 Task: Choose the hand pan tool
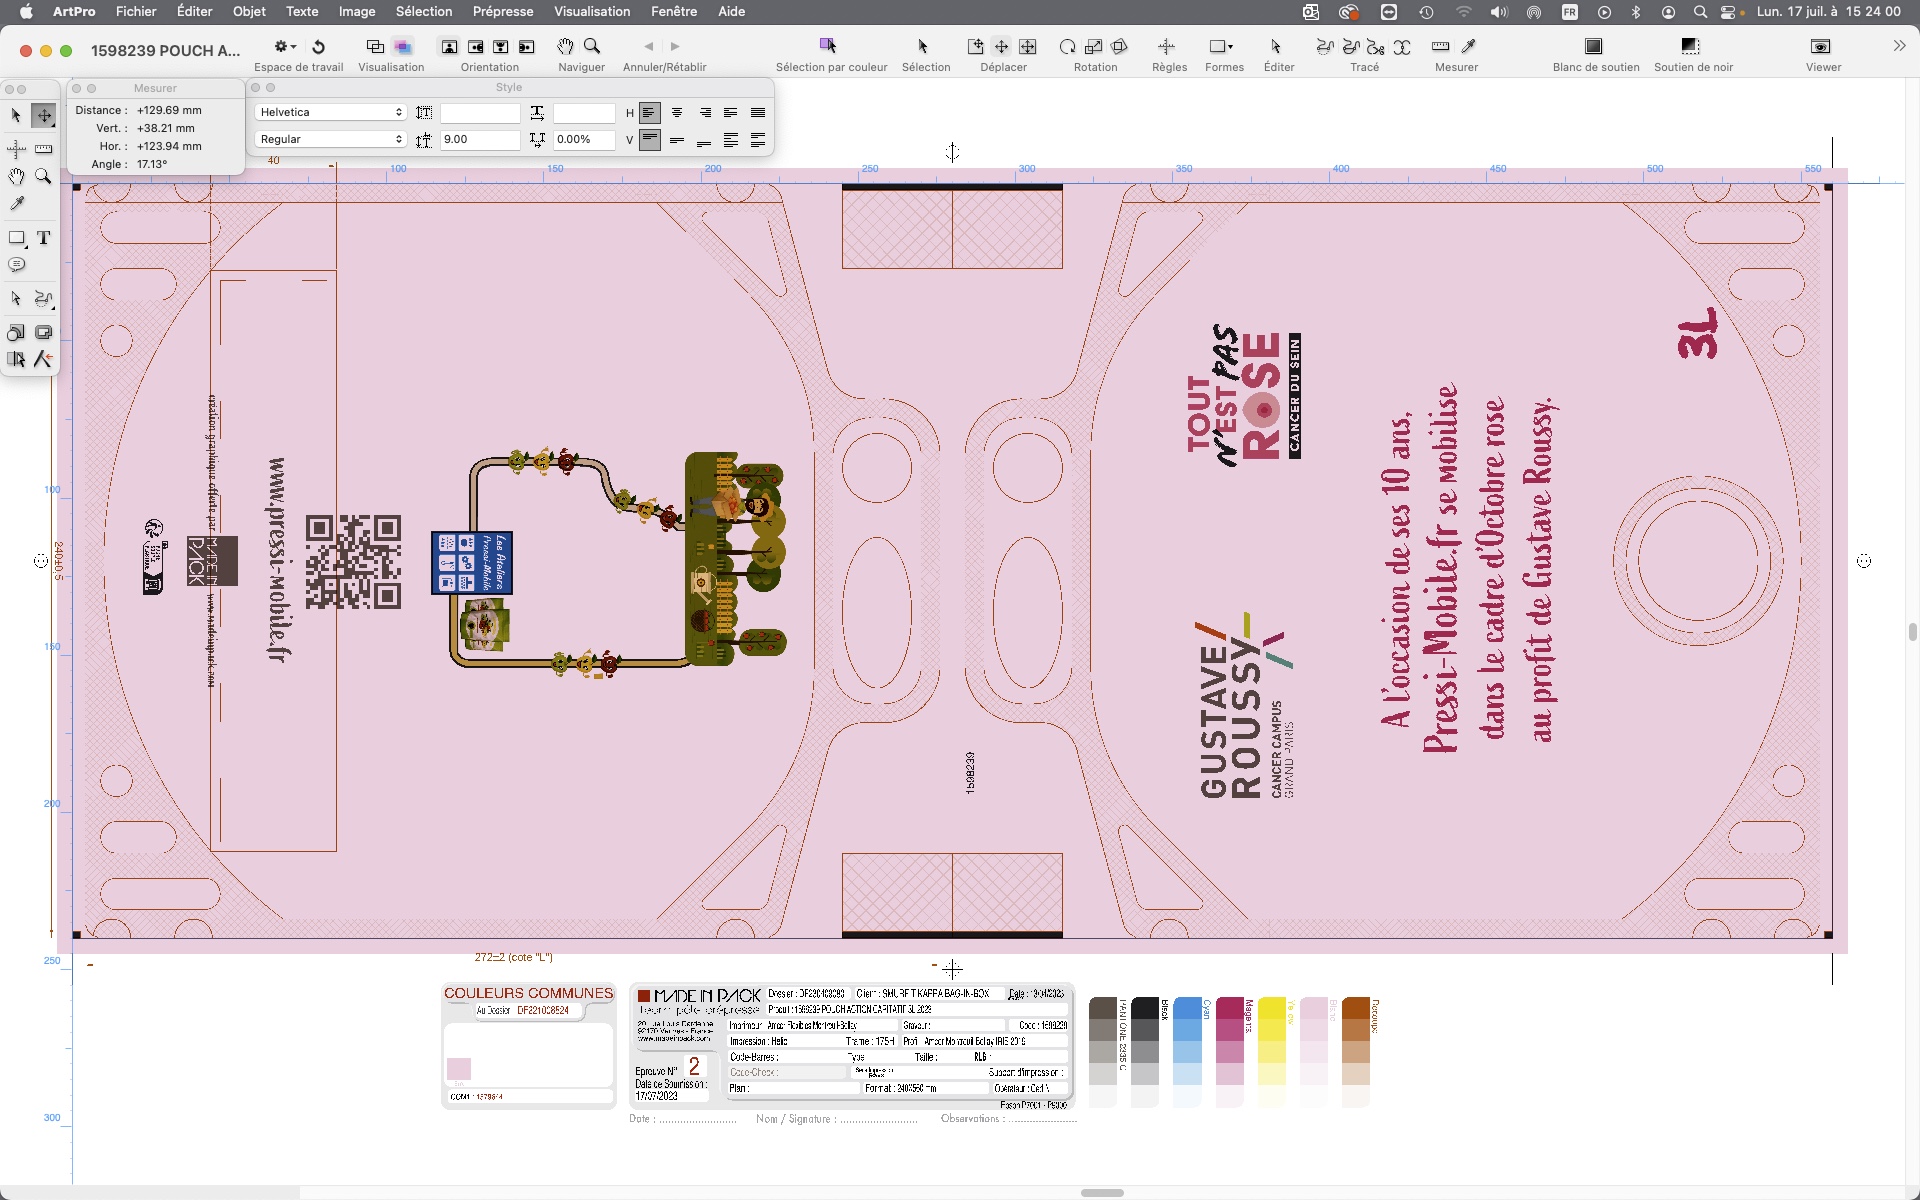tap(16, 177)
